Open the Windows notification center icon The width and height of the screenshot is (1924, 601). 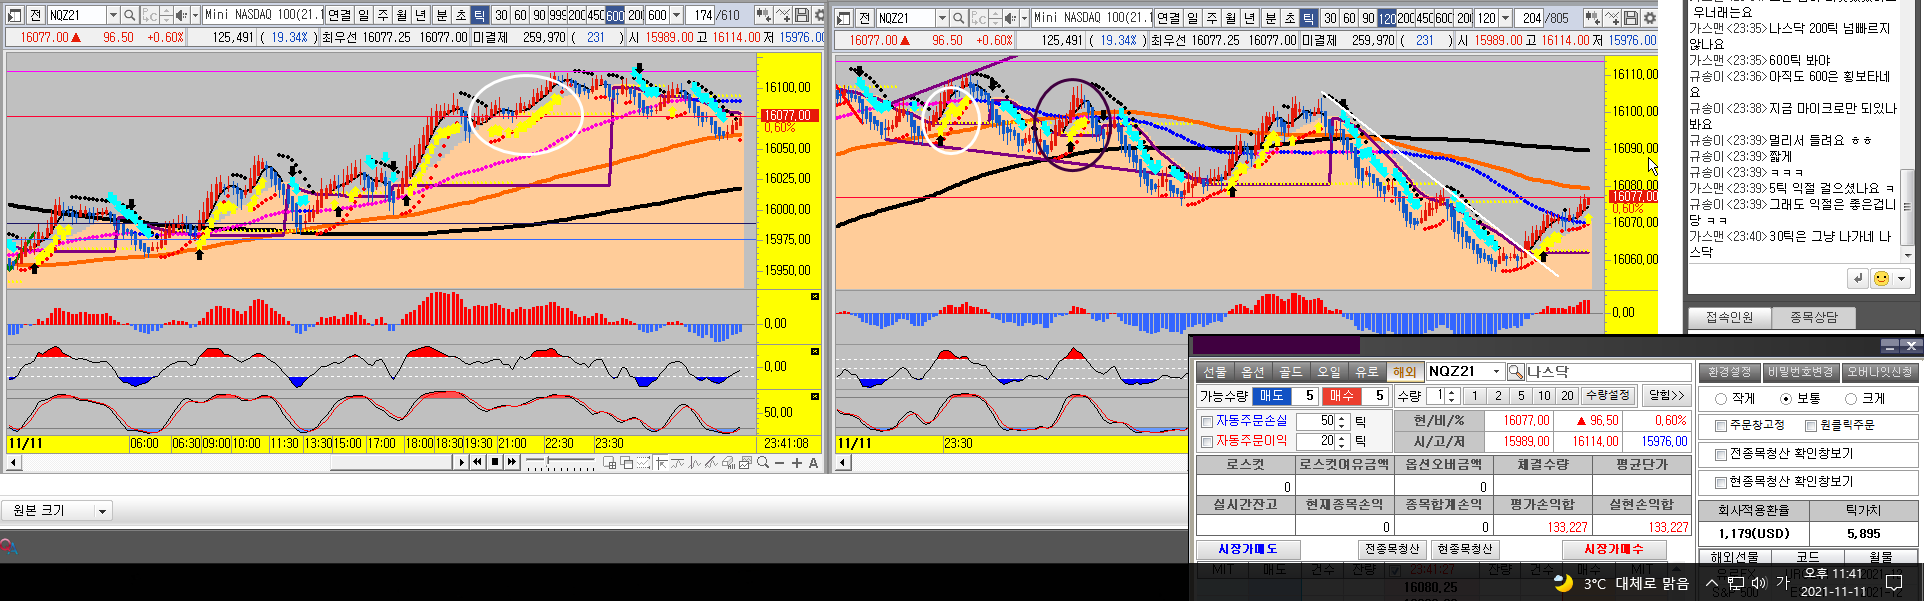click(x=1894, y=583)
